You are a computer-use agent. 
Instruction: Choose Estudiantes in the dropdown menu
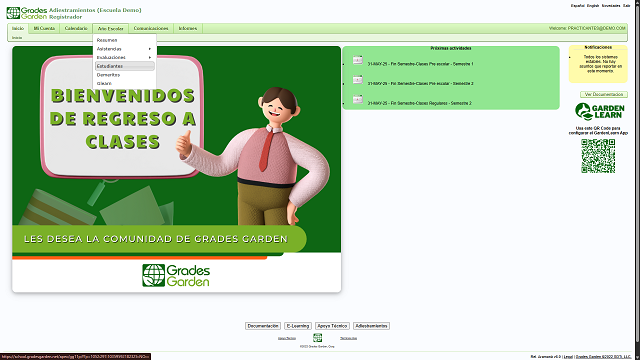[x=124, y=66]
